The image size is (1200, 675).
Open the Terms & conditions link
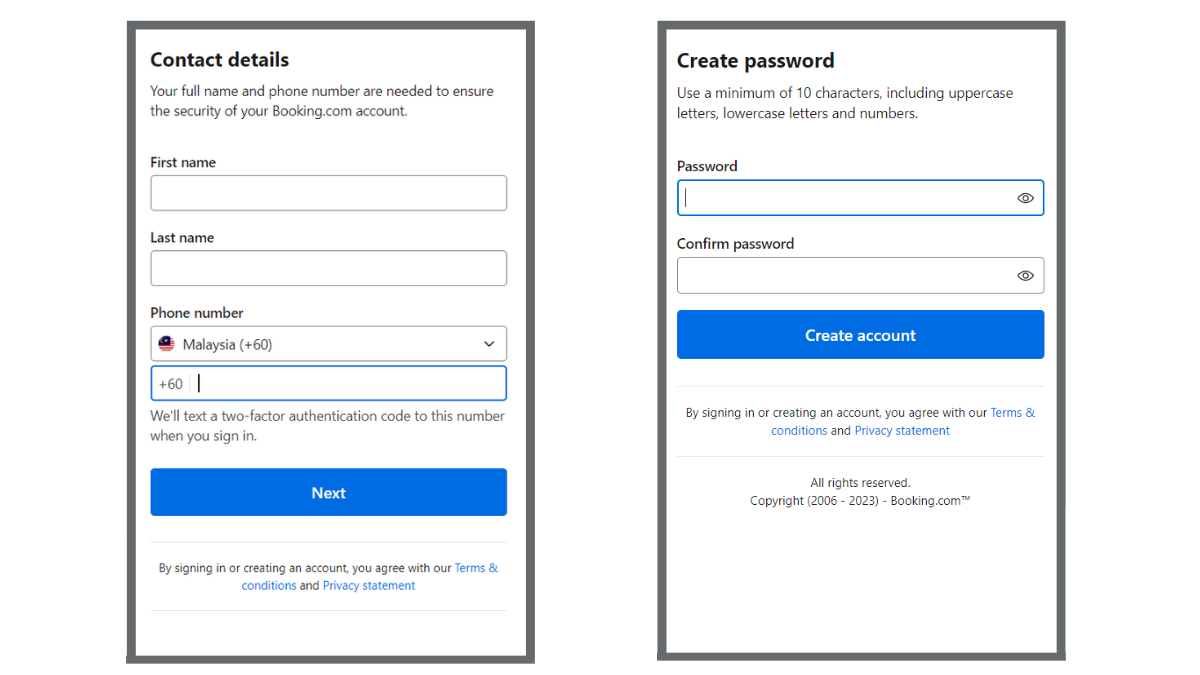[x=476, y=567]
